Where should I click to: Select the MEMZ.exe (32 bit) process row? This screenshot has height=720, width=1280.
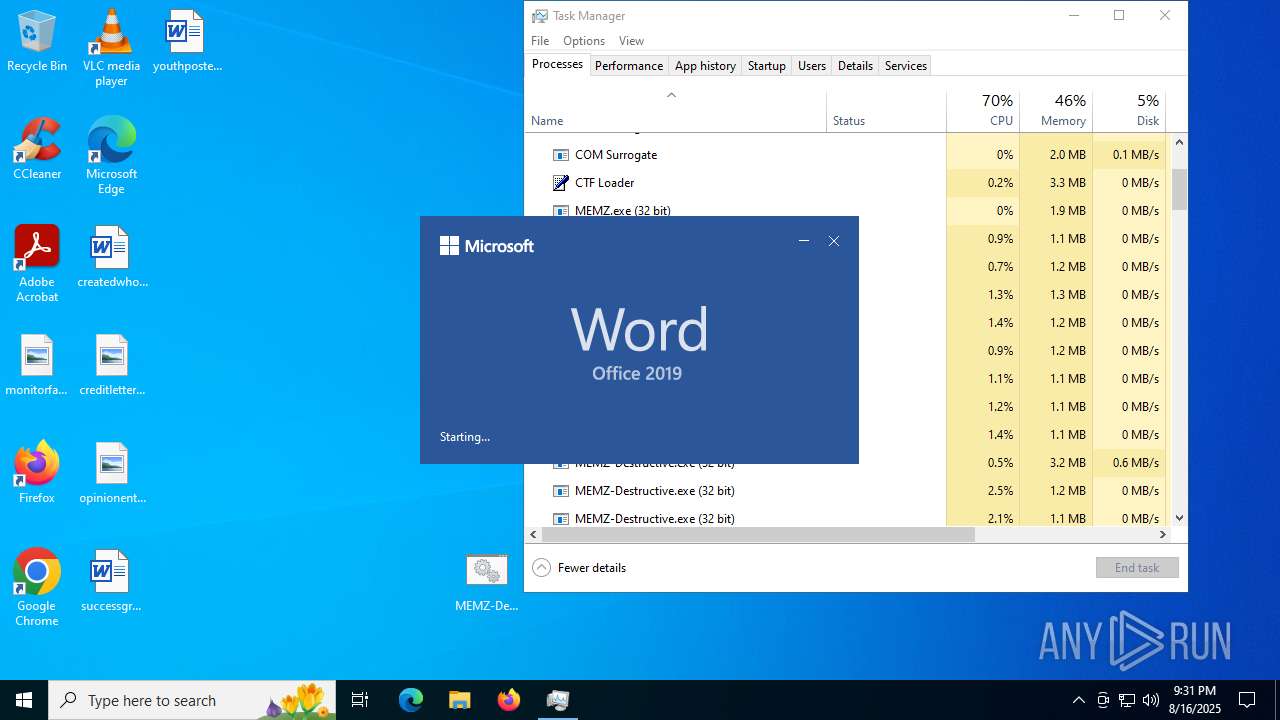coord(847,209)
